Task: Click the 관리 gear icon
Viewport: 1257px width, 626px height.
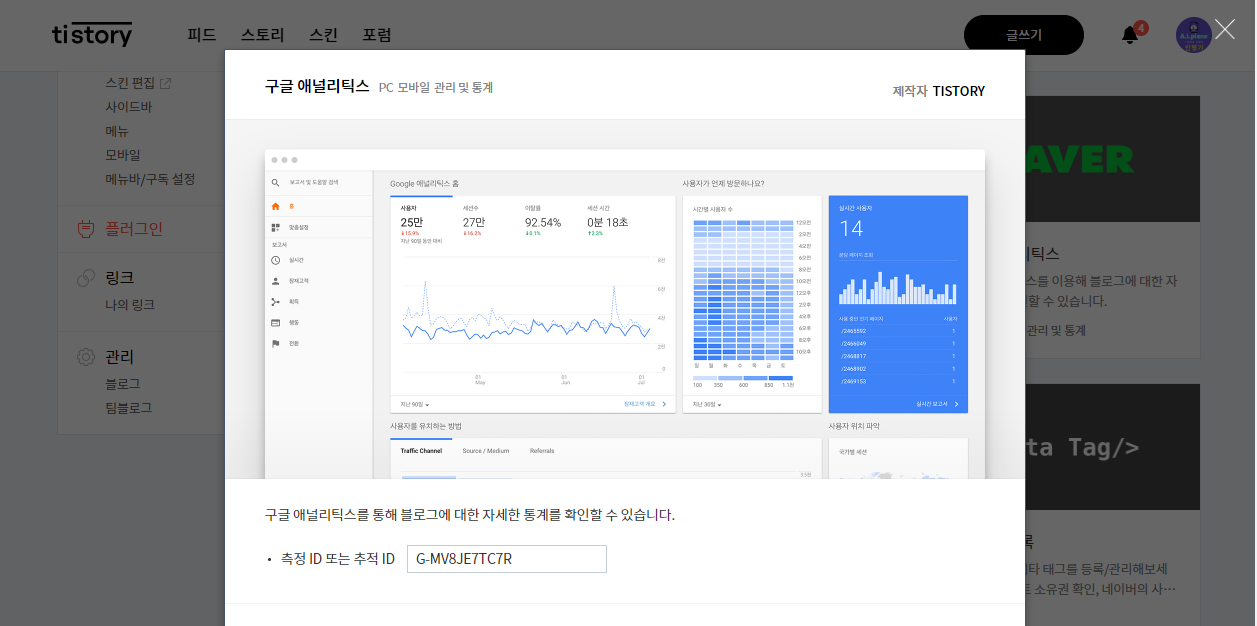Action: pos(86,357)
